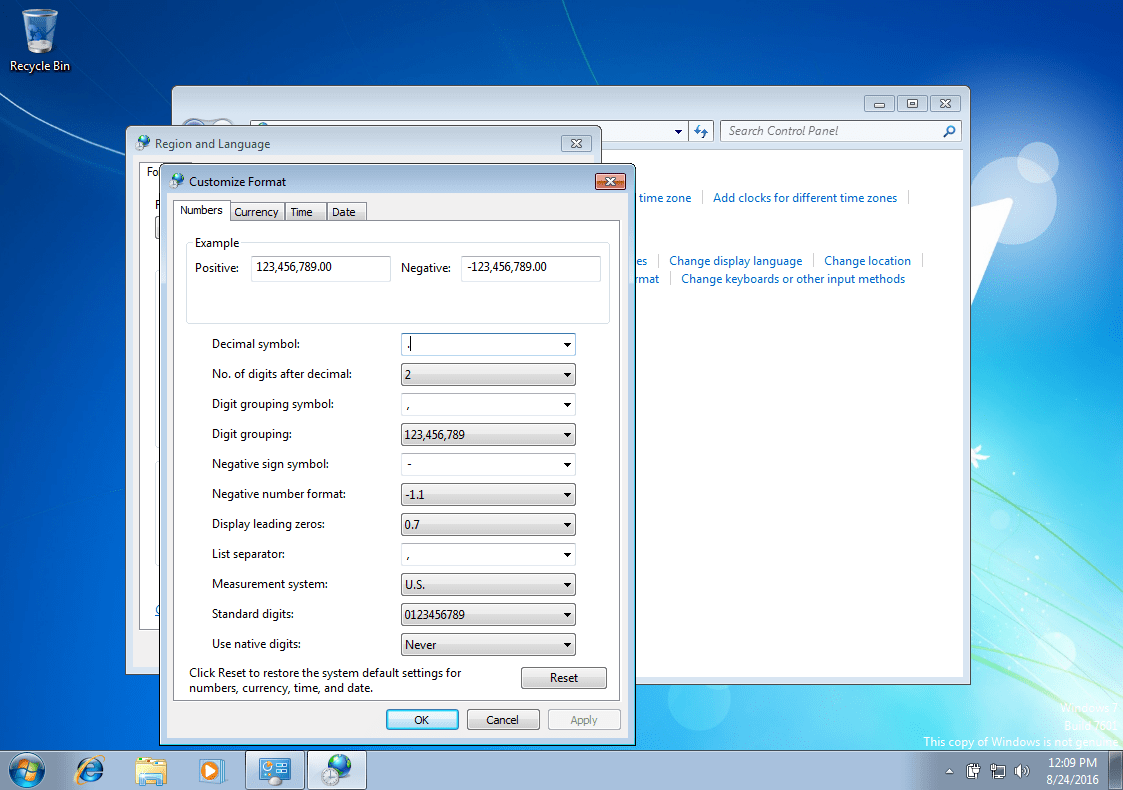1123x790 pixels.
Task: Expand the Decimal symbol dropdown
Action: click(x=567, y=345)
